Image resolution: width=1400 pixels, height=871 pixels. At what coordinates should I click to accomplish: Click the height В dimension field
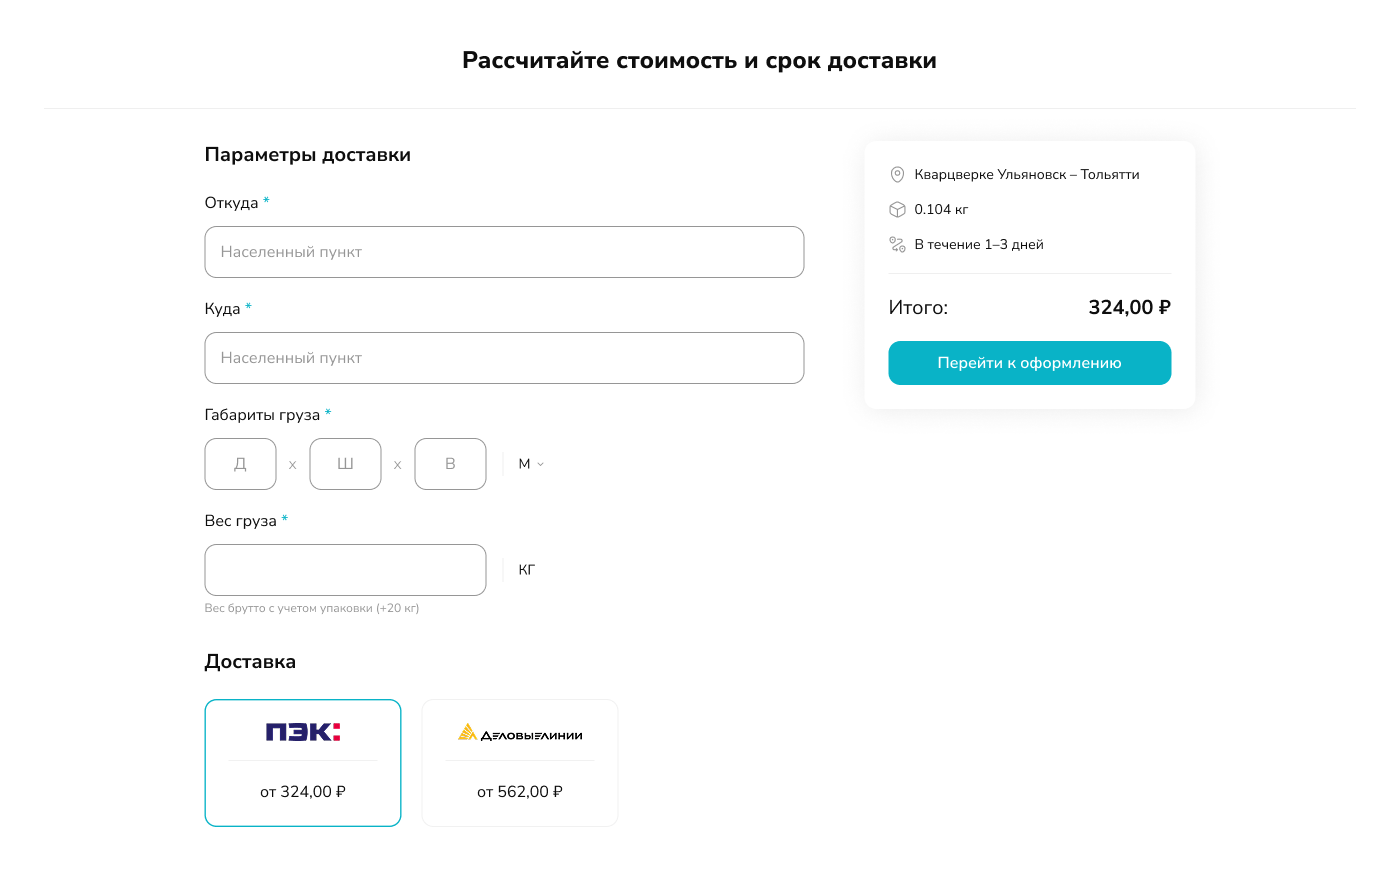coord(450,464)
